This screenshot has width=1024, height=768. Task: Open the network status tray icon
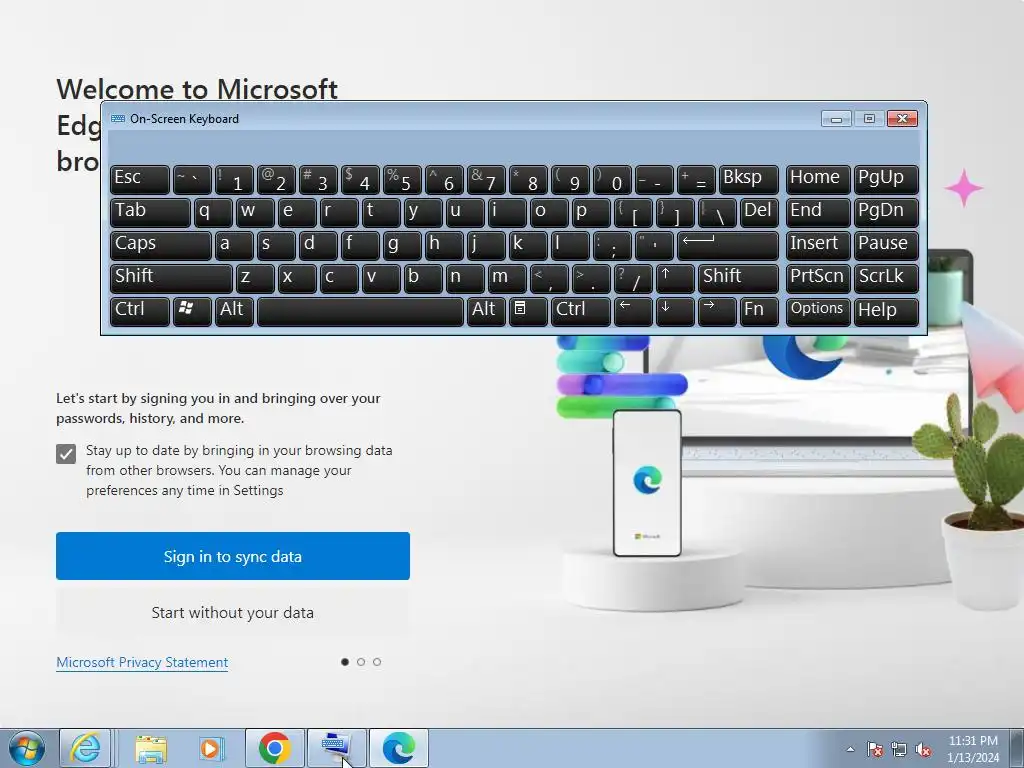point(899,749)
